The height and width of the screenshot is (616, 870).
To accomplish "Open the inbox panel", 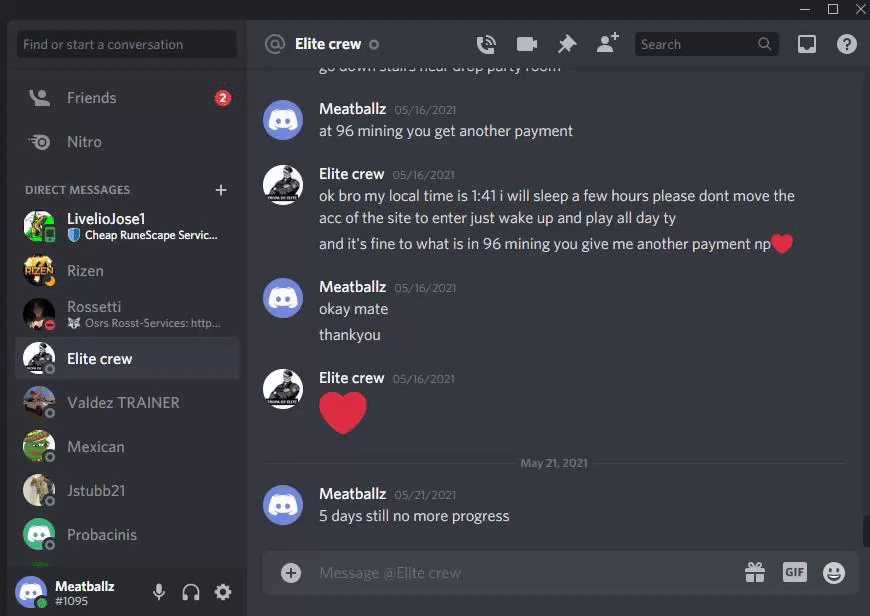I will [806, 44].
